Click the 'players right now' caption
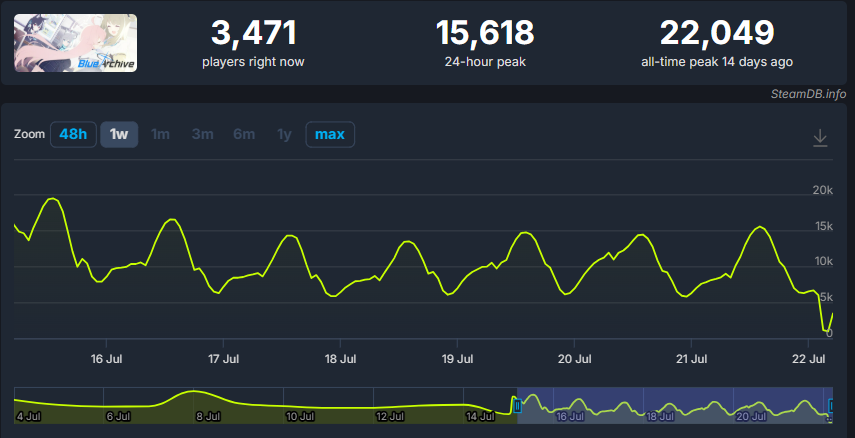 point(254,62)
